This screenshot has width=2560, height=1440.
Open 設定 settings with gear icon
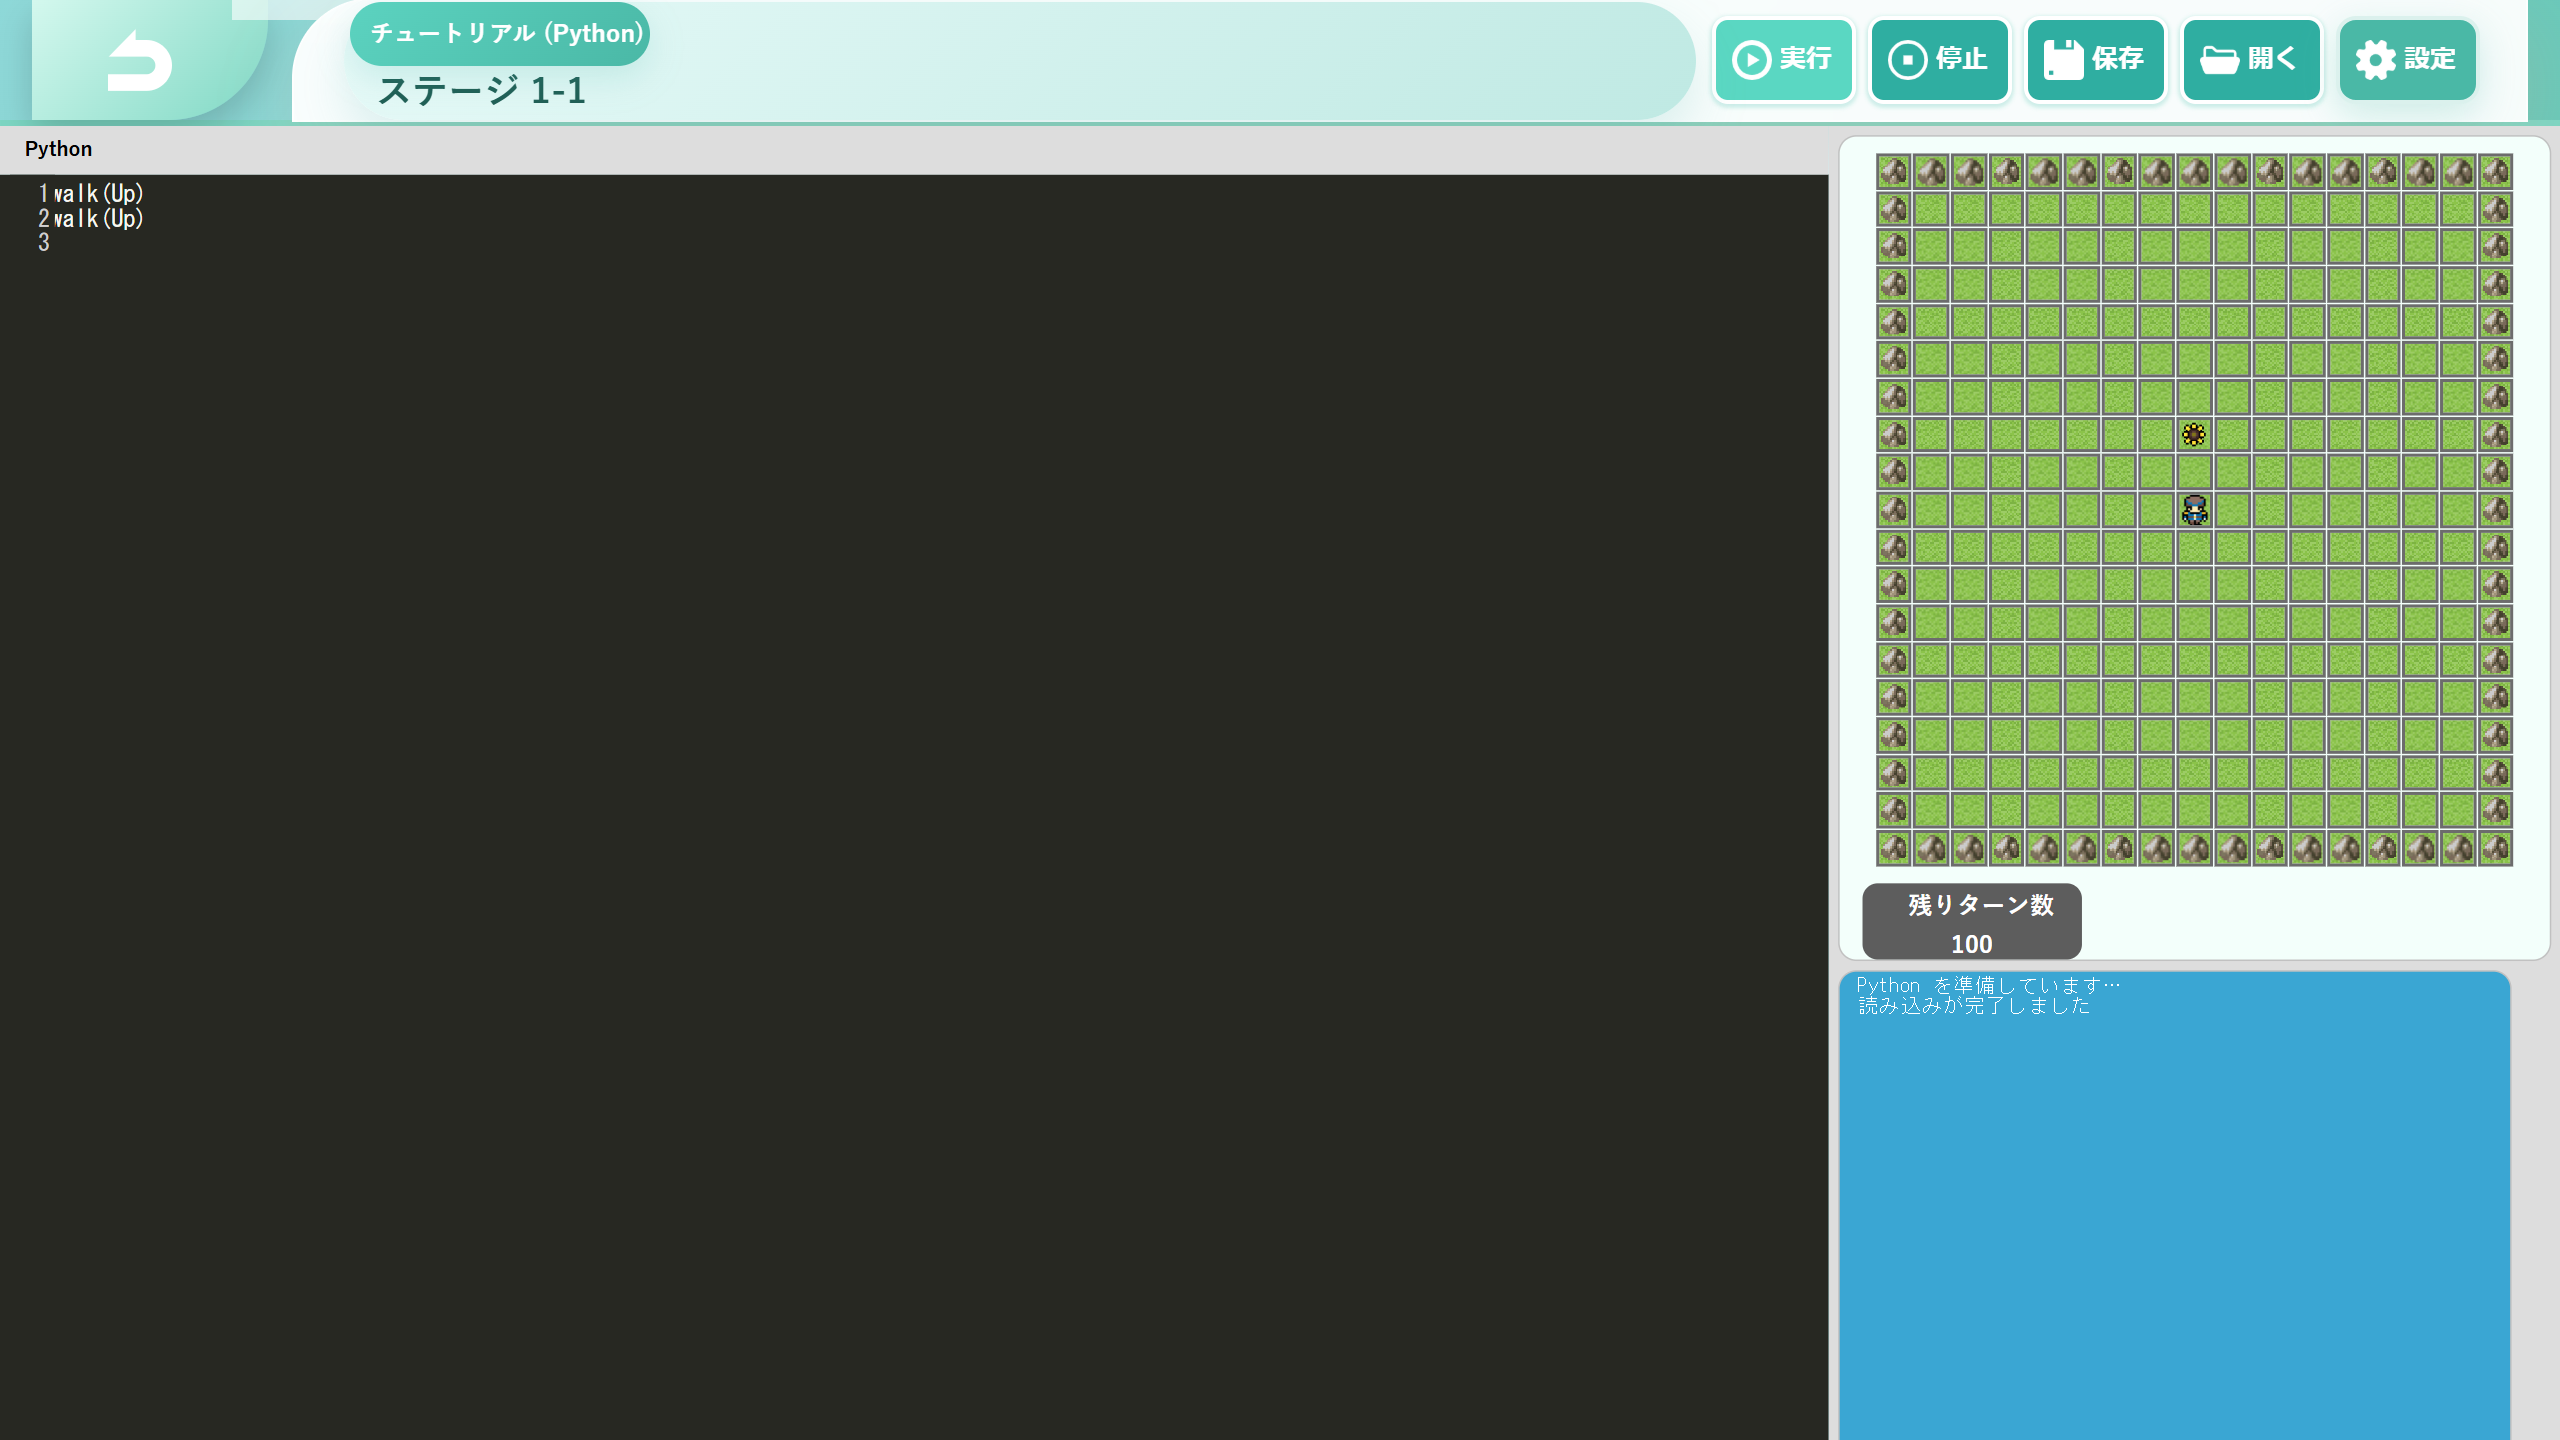2407,60
